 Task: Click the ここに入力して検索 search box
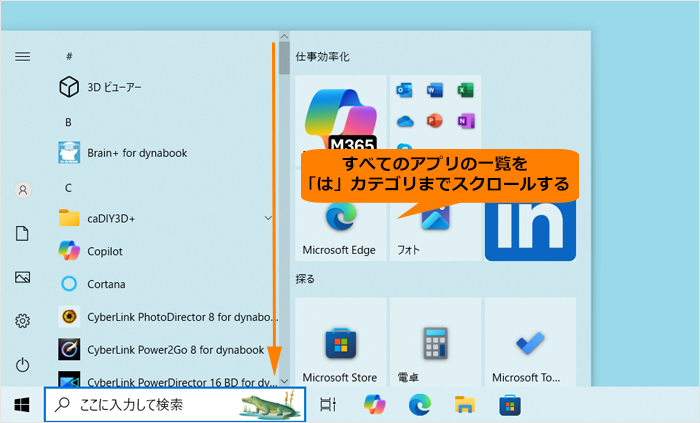coord(175,404)
